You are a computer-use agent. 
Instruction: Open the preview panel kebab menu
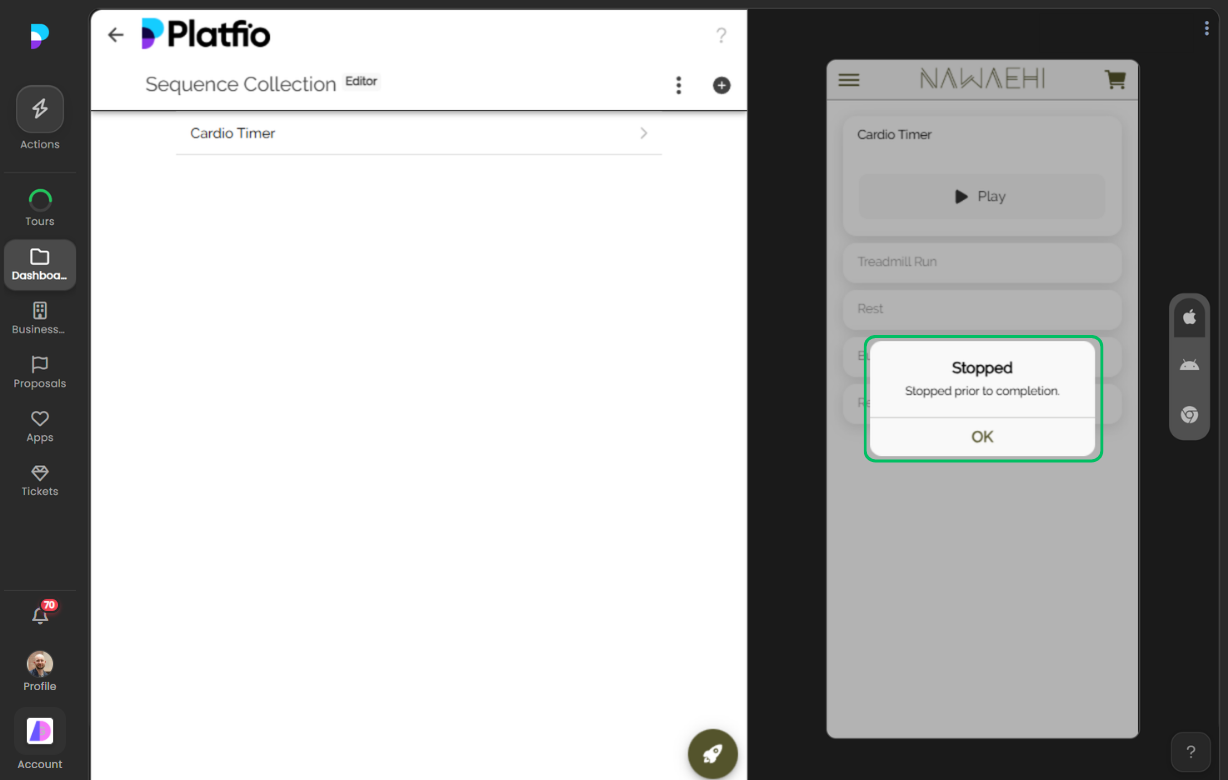click(x=1207, y=29)
